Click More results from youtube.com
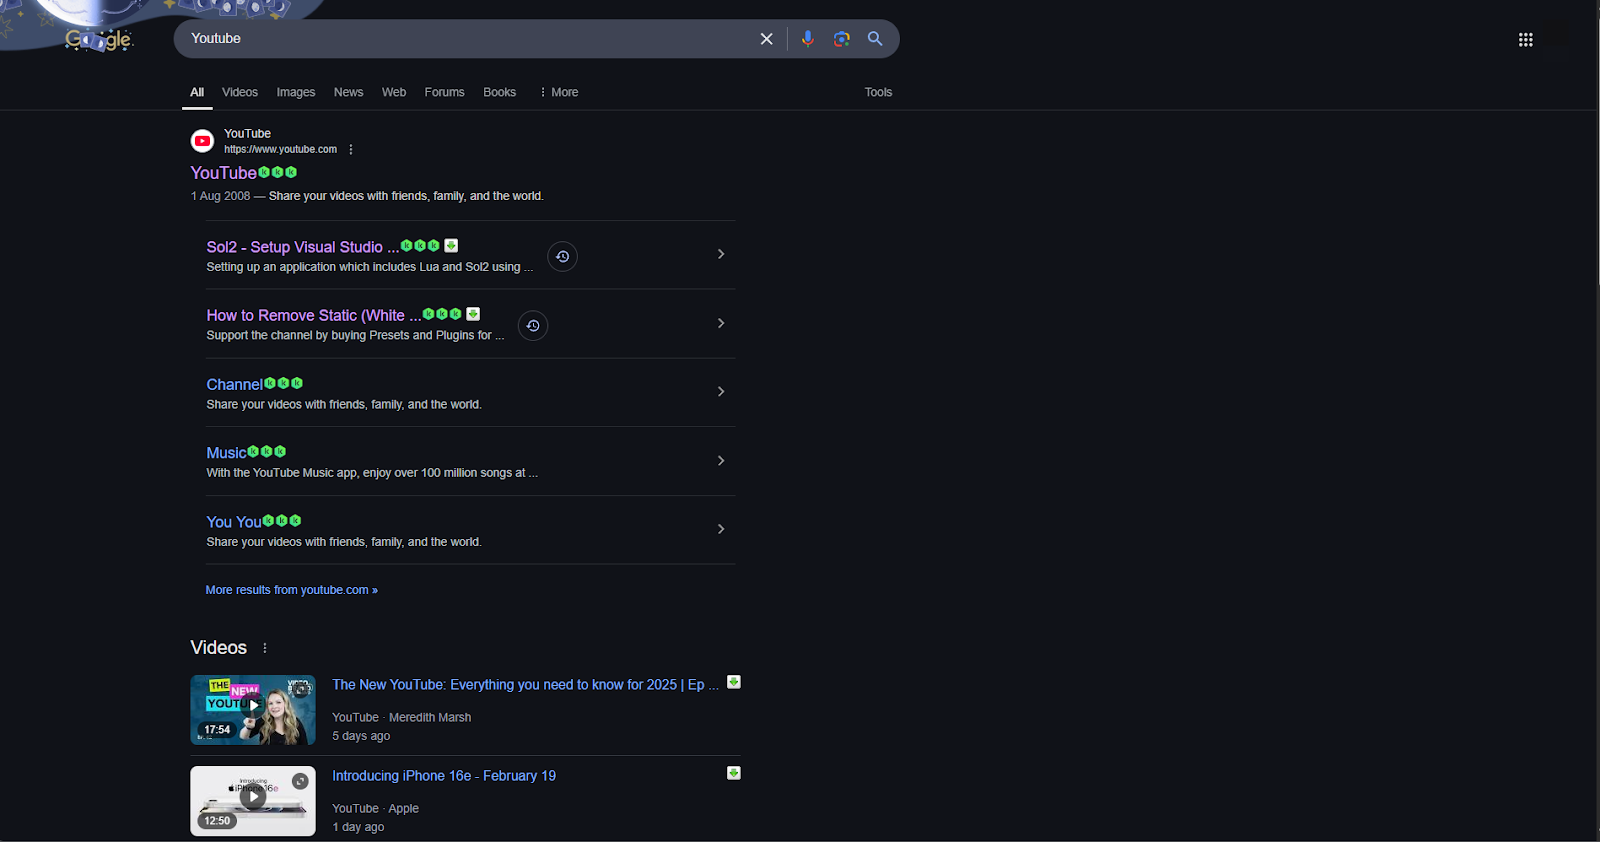 pos(292,590)
